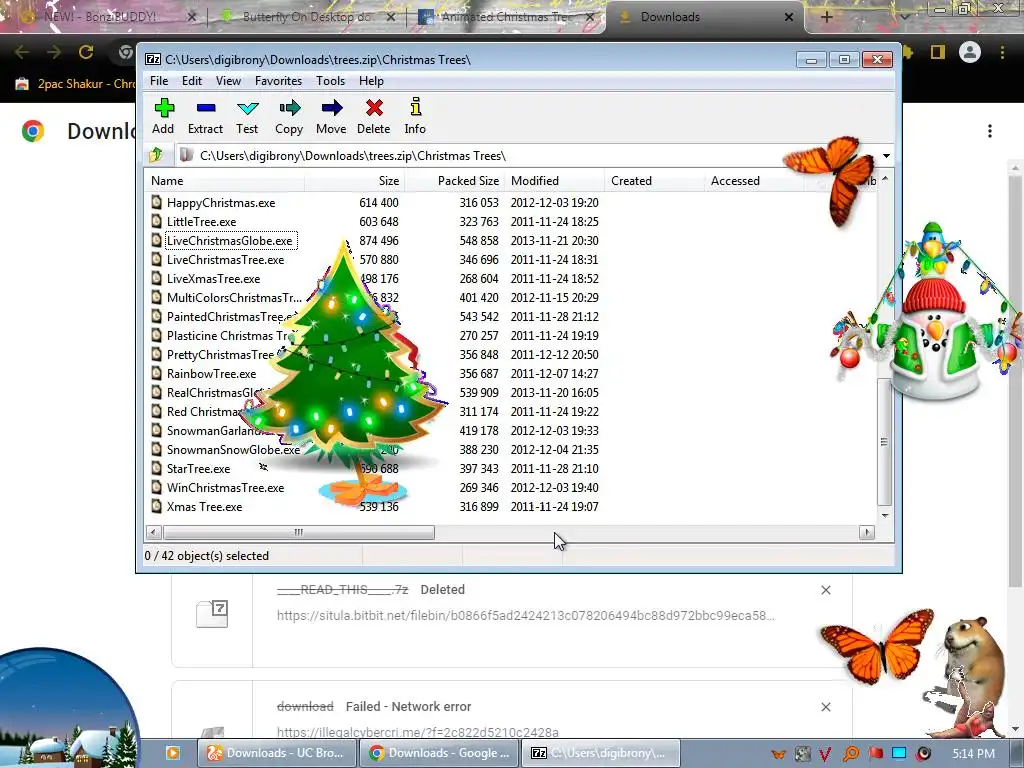Open the Help menu
Image resolution: width=1024 pixels, height=768 pixels.
coord(371,81)
